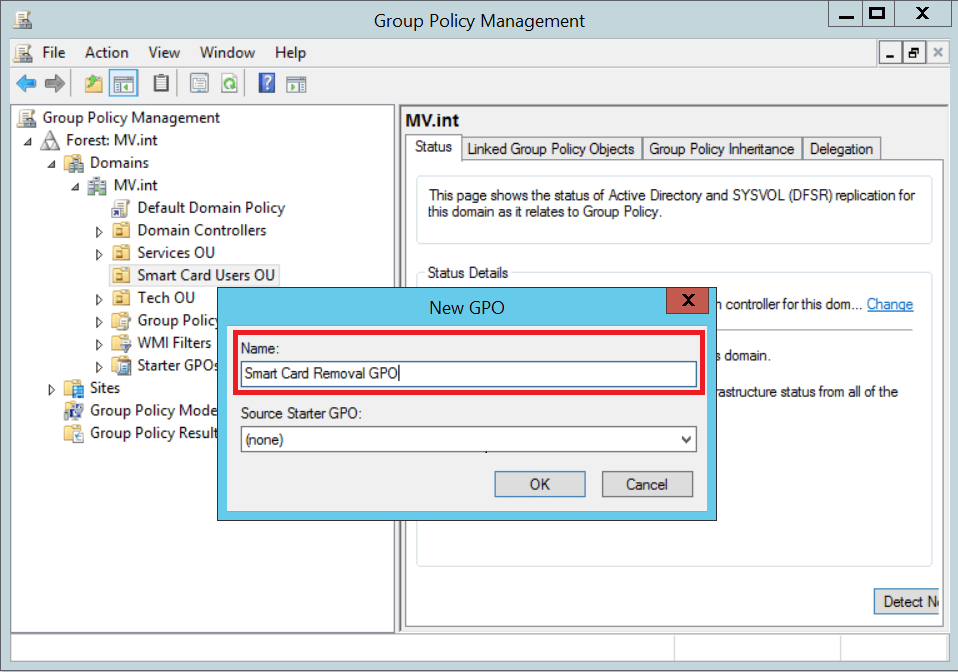The height and width of the screenshot is (672, 958).
Task: Toggle the Show/Hide Console Tree toolbar icon
Action: click(122, 83)
